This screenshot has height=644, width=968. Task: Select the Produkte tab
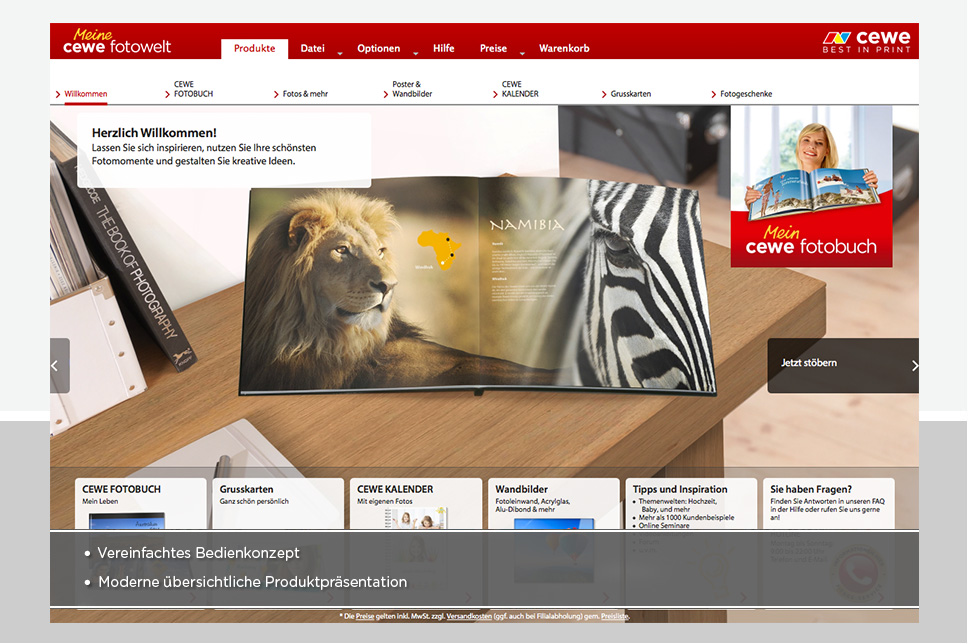point(254,48)
